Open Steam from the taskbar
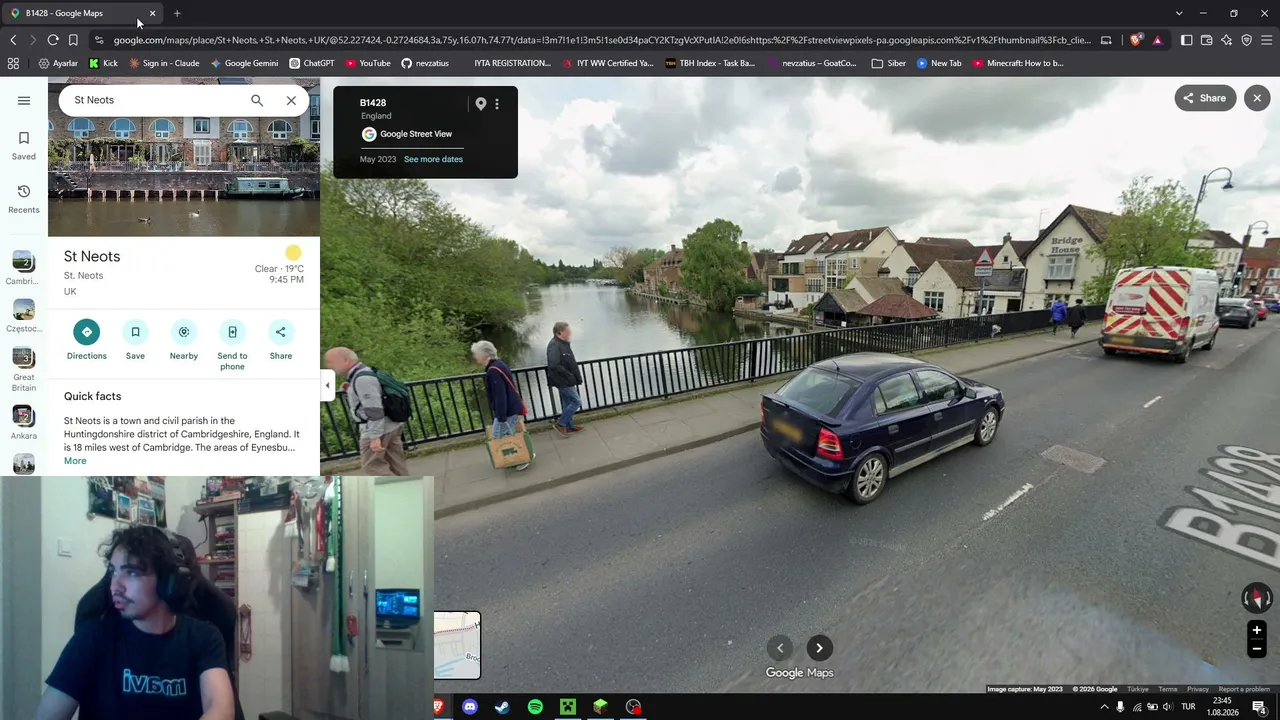This screenshot has height=720, width=1280. (502, 707)
